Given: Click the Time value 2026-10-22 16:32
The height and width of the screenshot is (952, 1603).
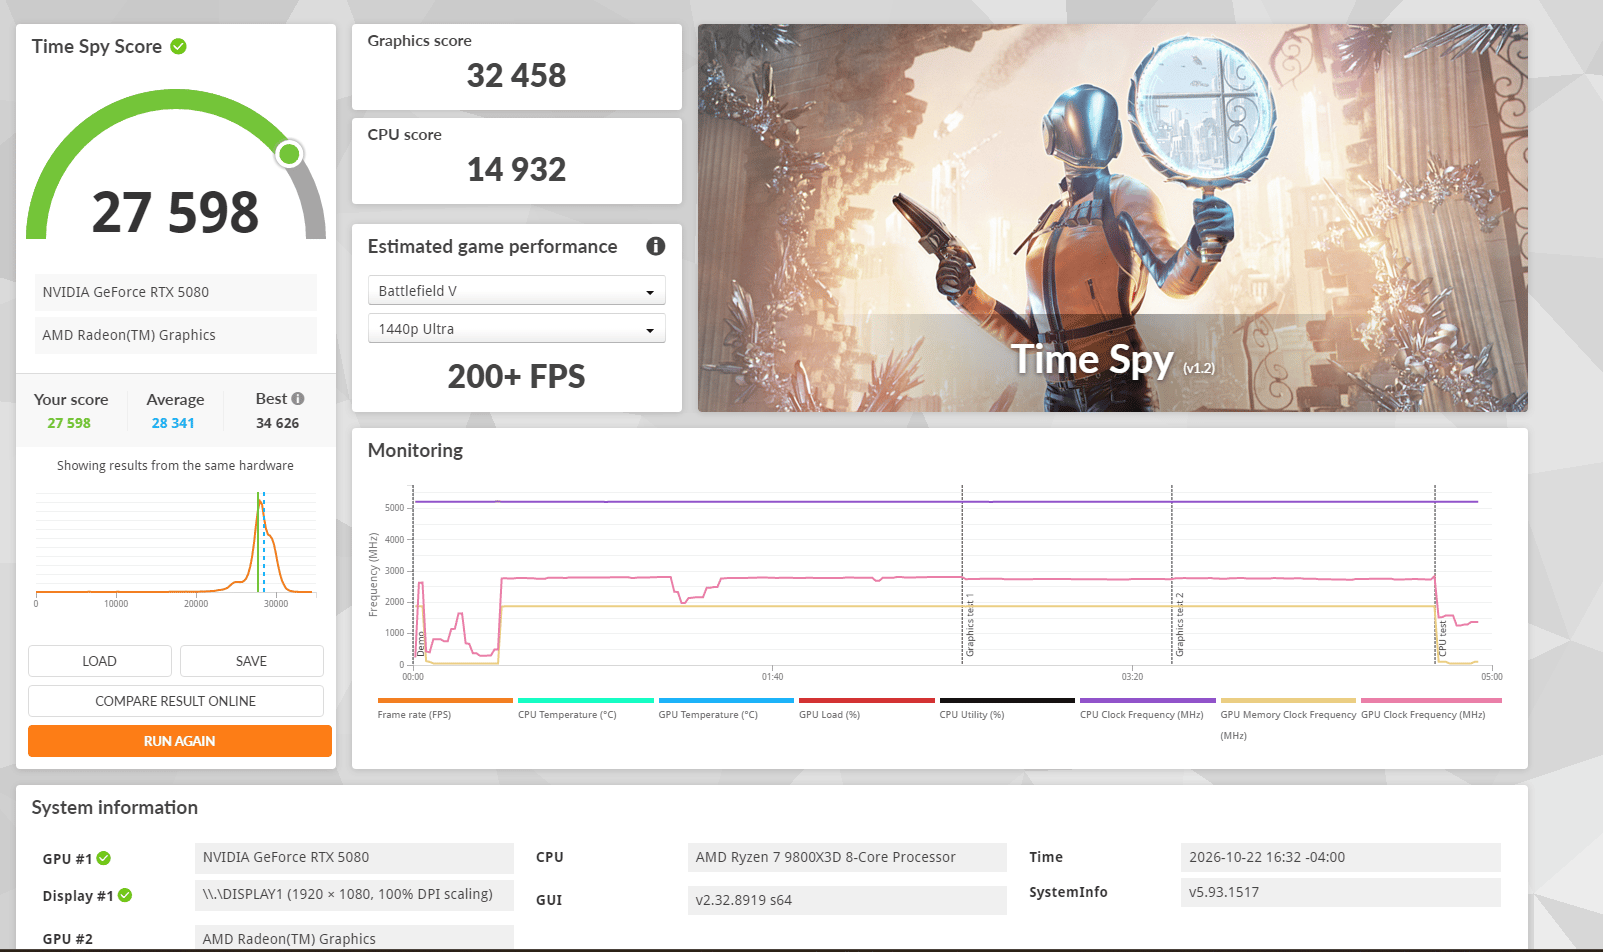Looking at the screenshot, I should [1341, 857].
